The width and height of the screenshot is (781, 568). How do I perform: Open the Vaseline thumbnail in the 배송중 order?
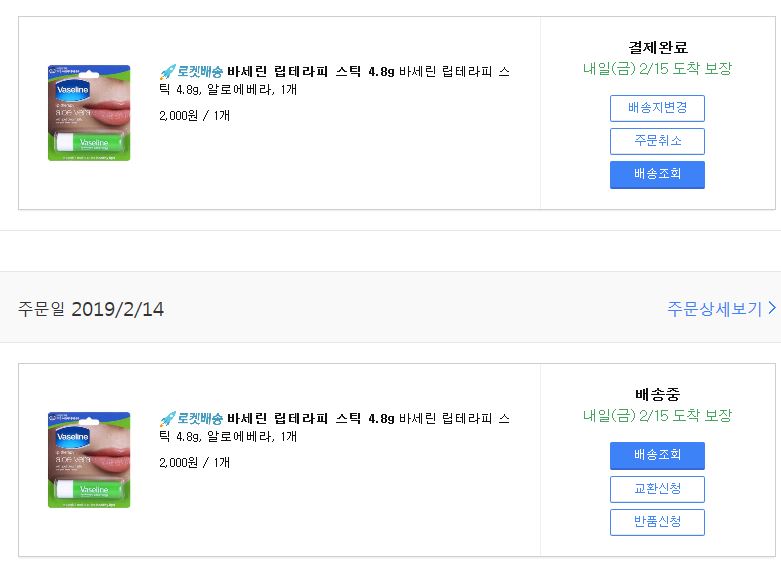coord(89,459)
